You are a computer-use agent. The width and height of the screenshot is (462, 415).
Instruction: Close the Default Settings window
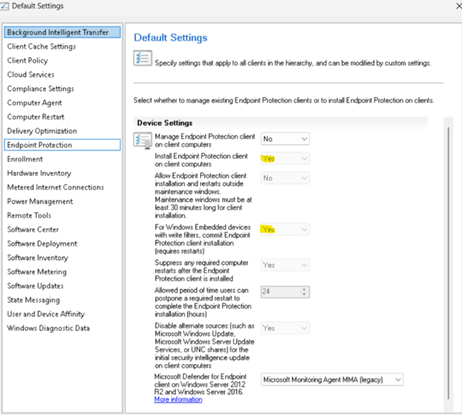pyautogui.click(x=459, y=6)
